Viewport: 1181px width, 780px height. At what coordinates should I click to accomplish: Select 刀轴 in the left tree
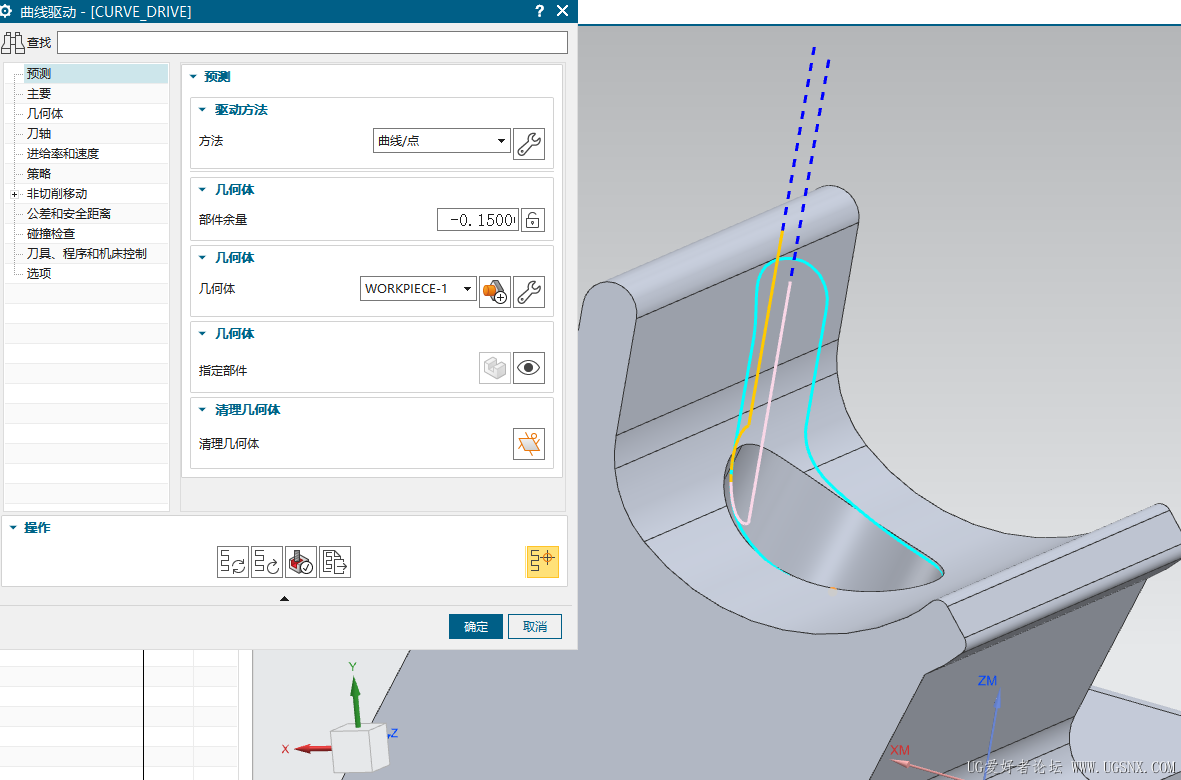coord(39,134)
